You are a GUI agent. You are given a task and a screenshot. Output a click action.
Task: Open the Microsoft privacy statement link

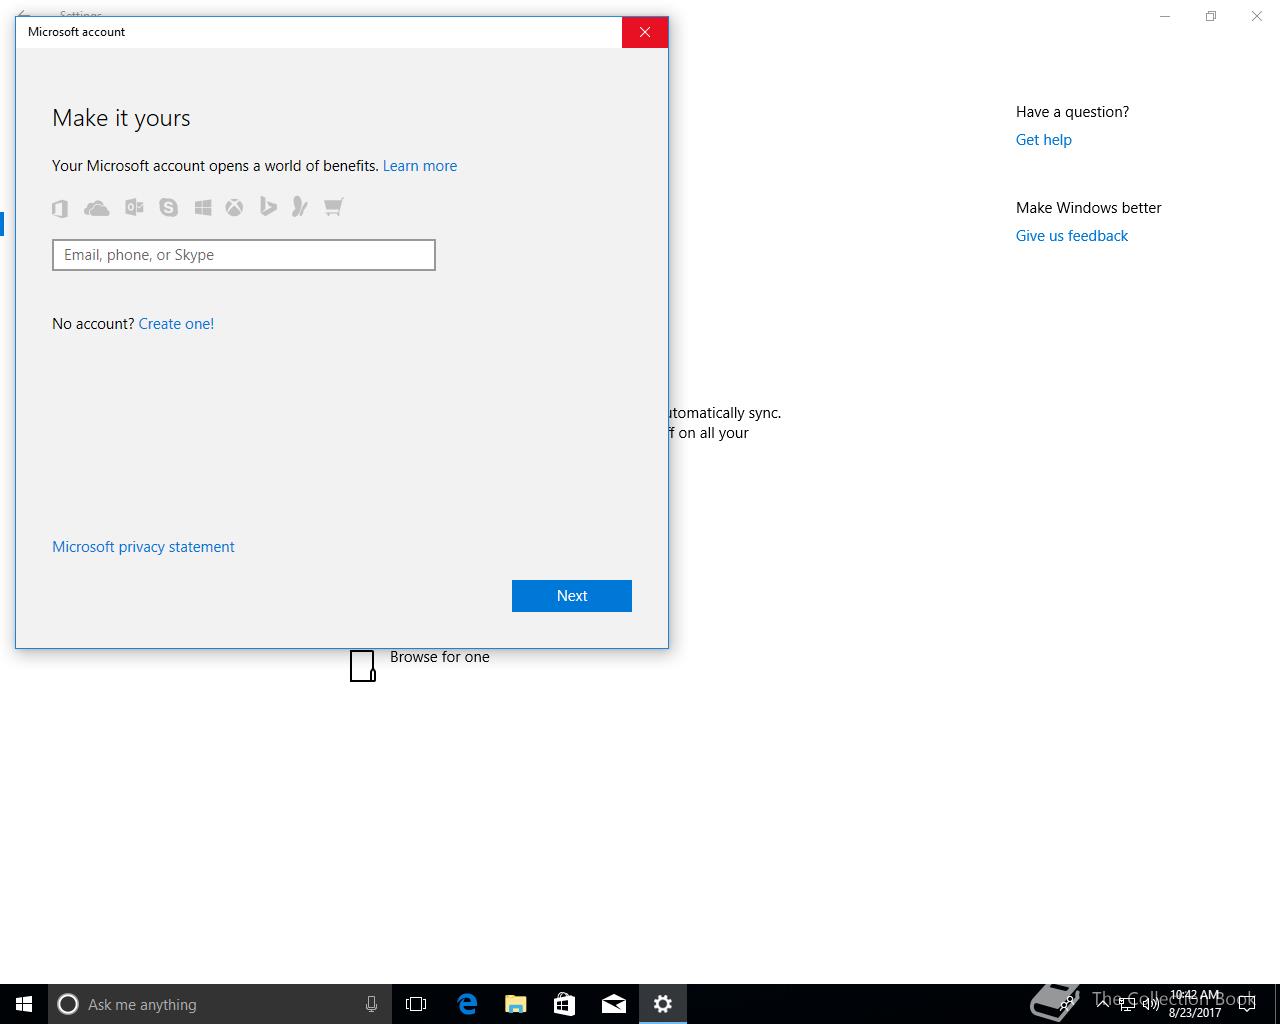[x=143, y=547]
